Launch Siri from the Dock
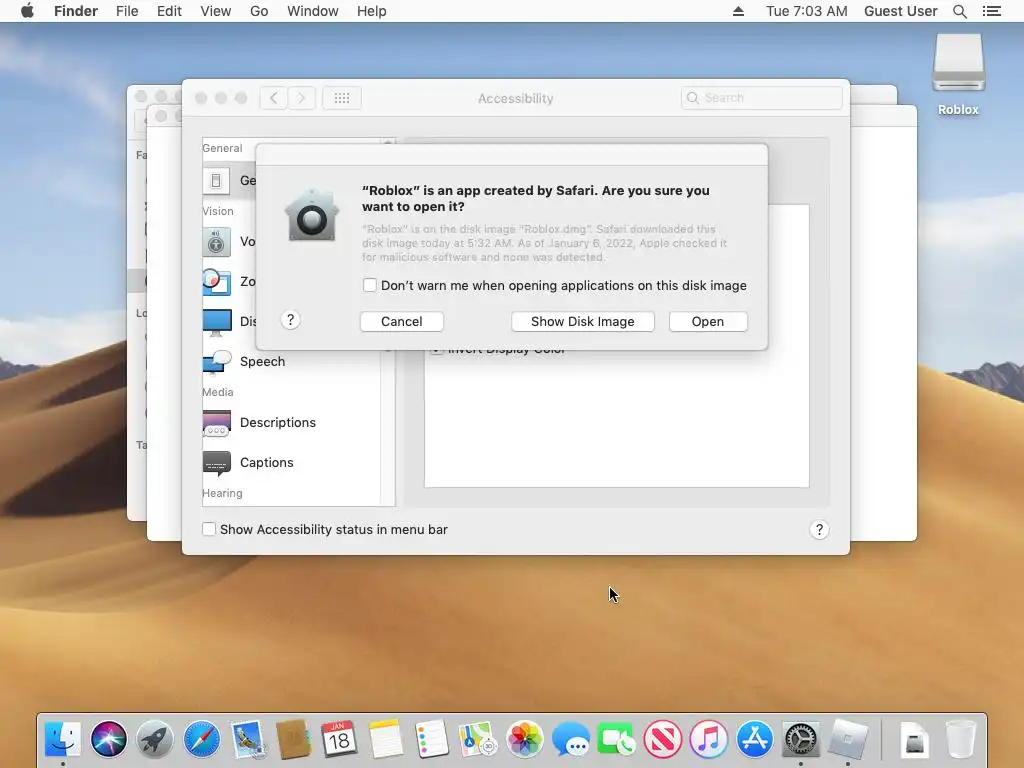 (x=109, y=740)
